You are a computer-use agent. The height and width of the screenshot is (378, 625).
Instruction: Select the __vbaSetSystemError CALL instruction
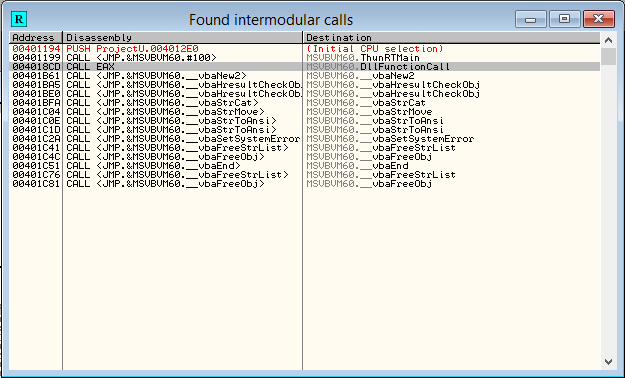pyautogui.click(x=183, y=138)
